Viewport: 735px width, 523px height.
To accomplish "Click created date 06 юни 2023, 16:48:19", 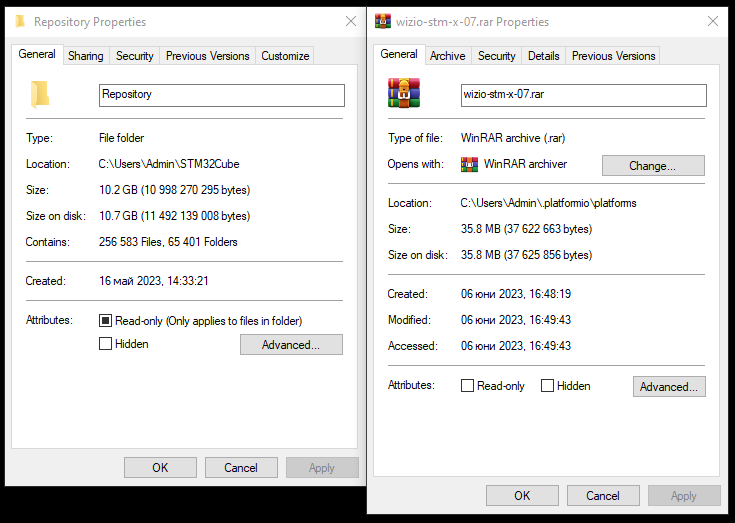I will pyautogui.click(x=516, y=294).
